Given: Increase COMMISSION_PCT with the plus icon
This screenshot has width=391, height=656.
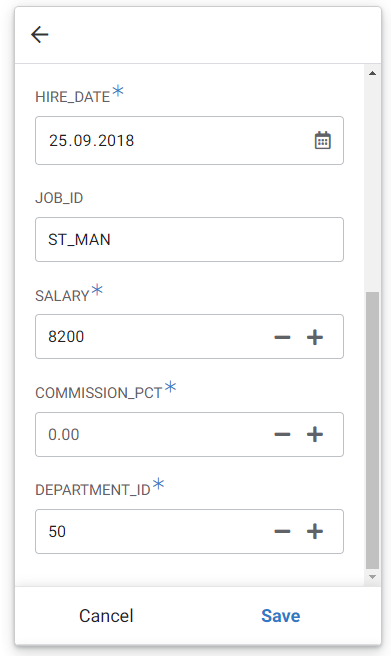Looking at the screenshot, I should [315, 434].
